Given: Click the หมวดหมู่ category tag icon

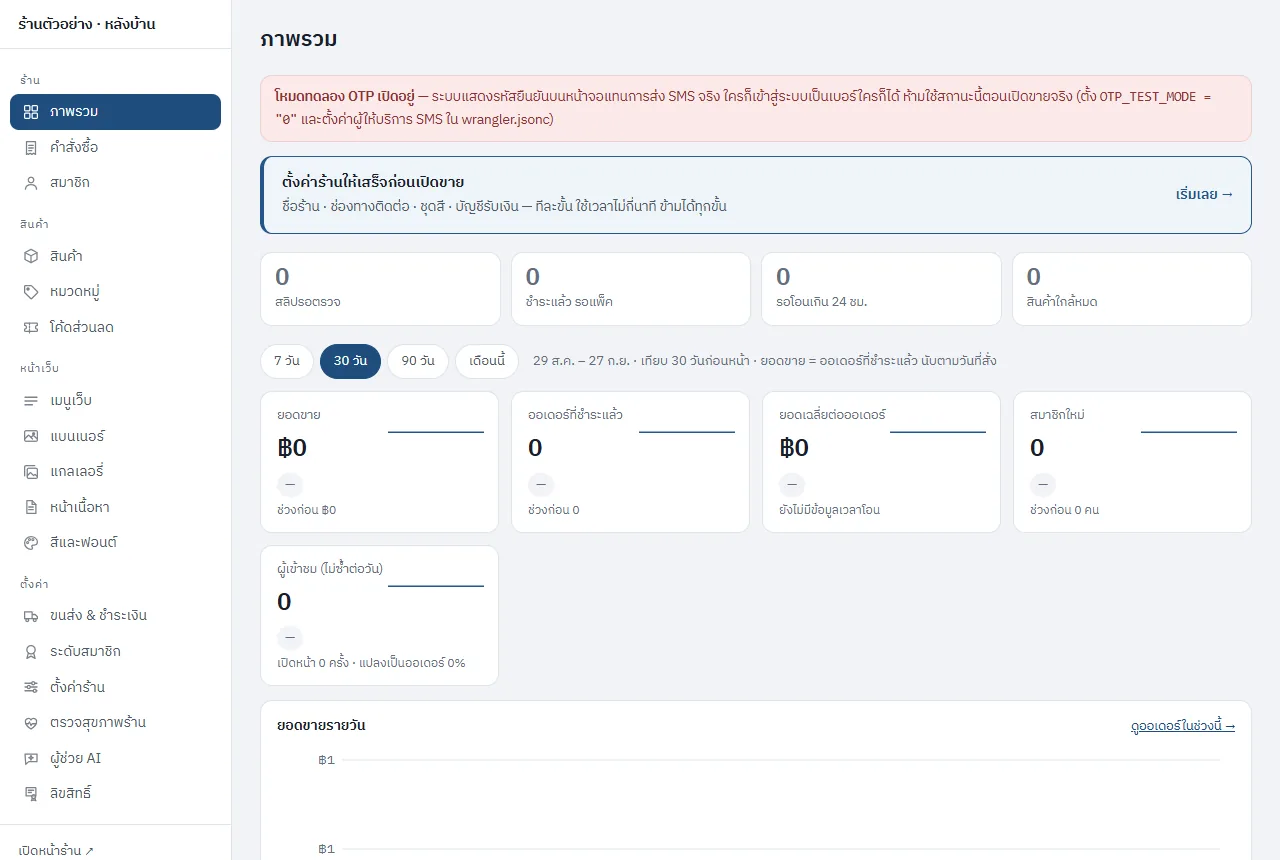Looking at the screenshot, I should [x=31, y=292].
